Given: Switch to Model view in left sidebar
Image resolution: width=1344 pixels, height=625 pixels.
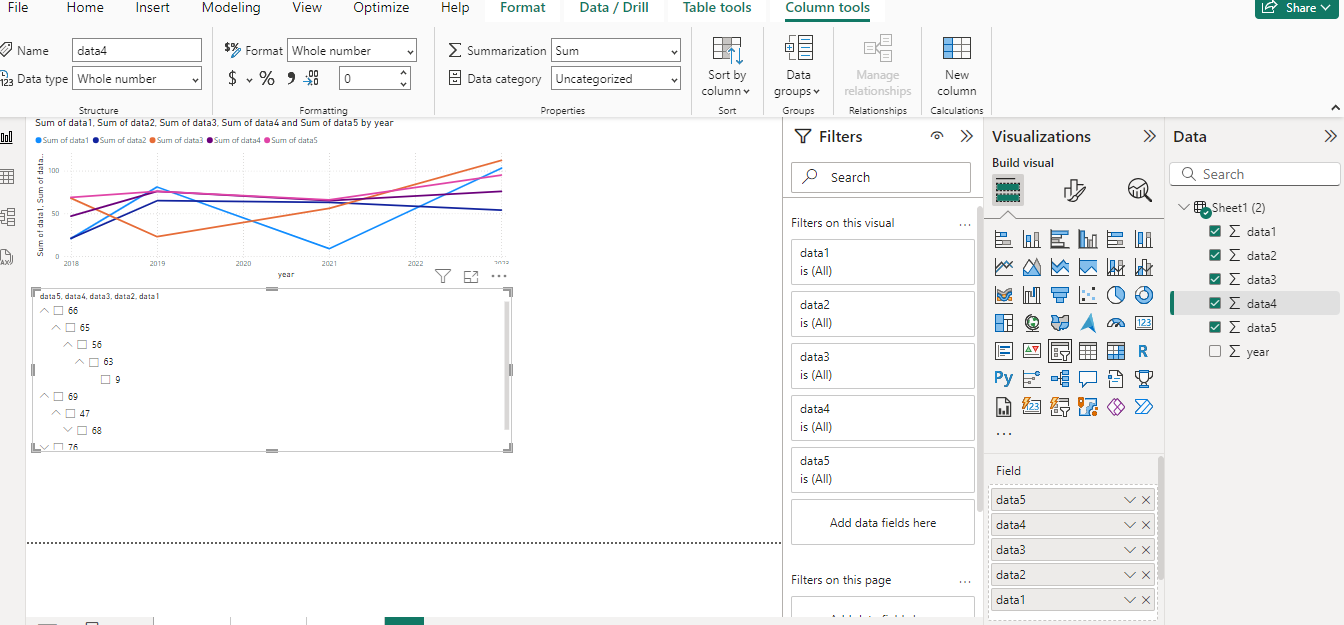Looking at the screenshot, I should tap(7, 217).
